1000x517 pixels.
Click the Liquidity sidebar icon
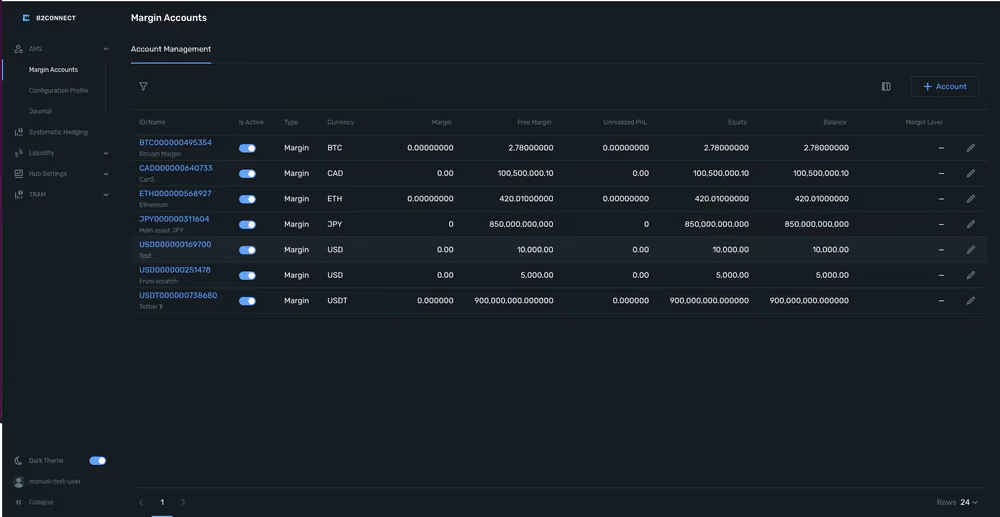pos(18,153)
